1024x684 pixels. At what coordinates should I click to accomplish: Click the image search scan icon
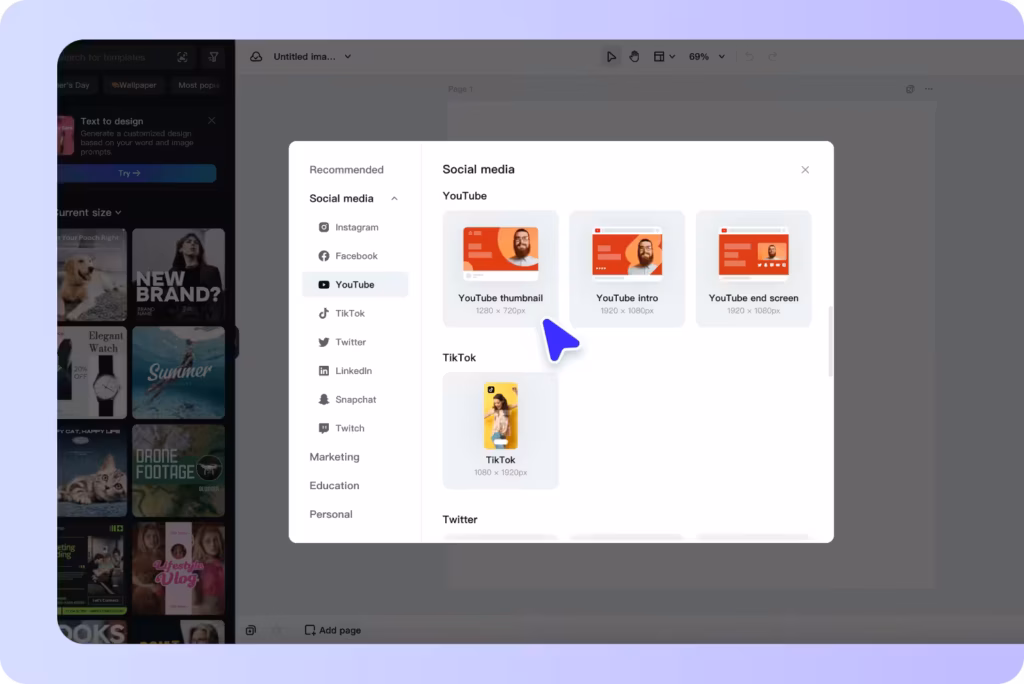pyautogui.click(x=182, y=58)
